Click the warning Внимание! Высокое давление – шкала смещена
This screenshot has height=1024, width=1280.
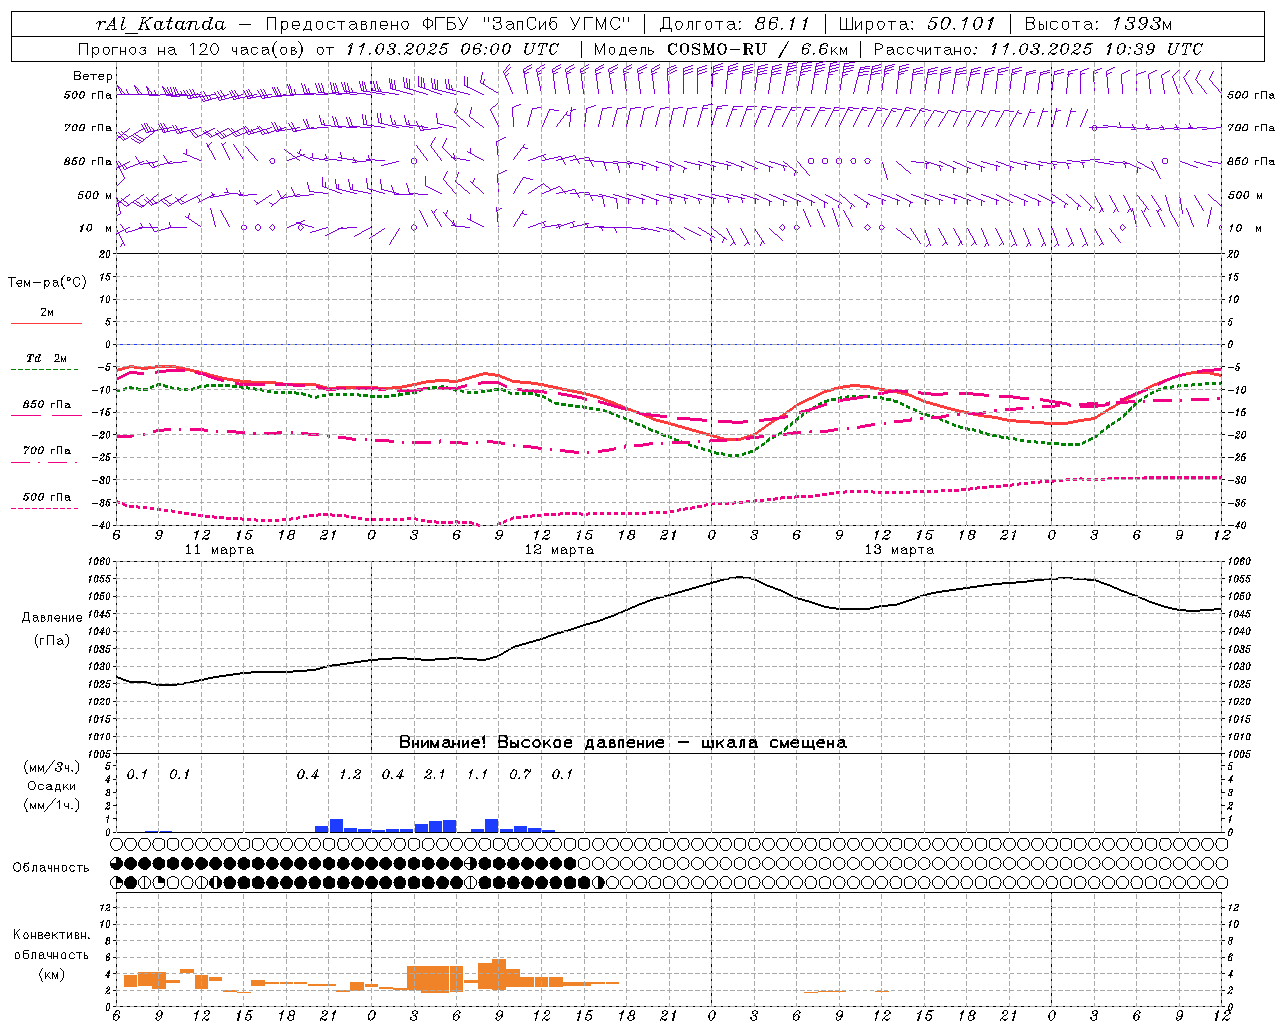pos(622,742)
